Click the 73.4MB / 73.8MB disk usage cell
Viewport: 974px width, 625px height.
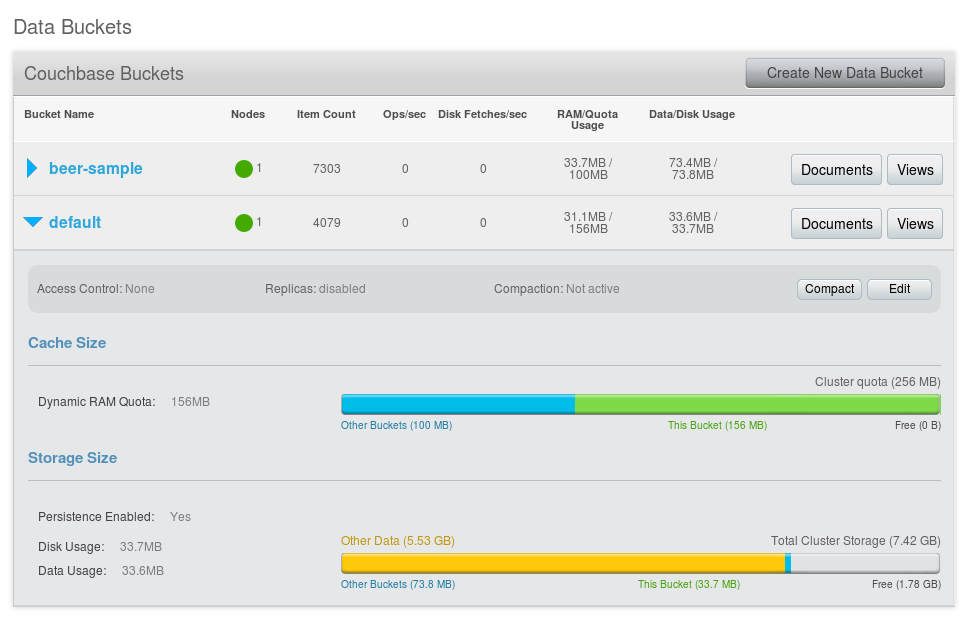693,169
